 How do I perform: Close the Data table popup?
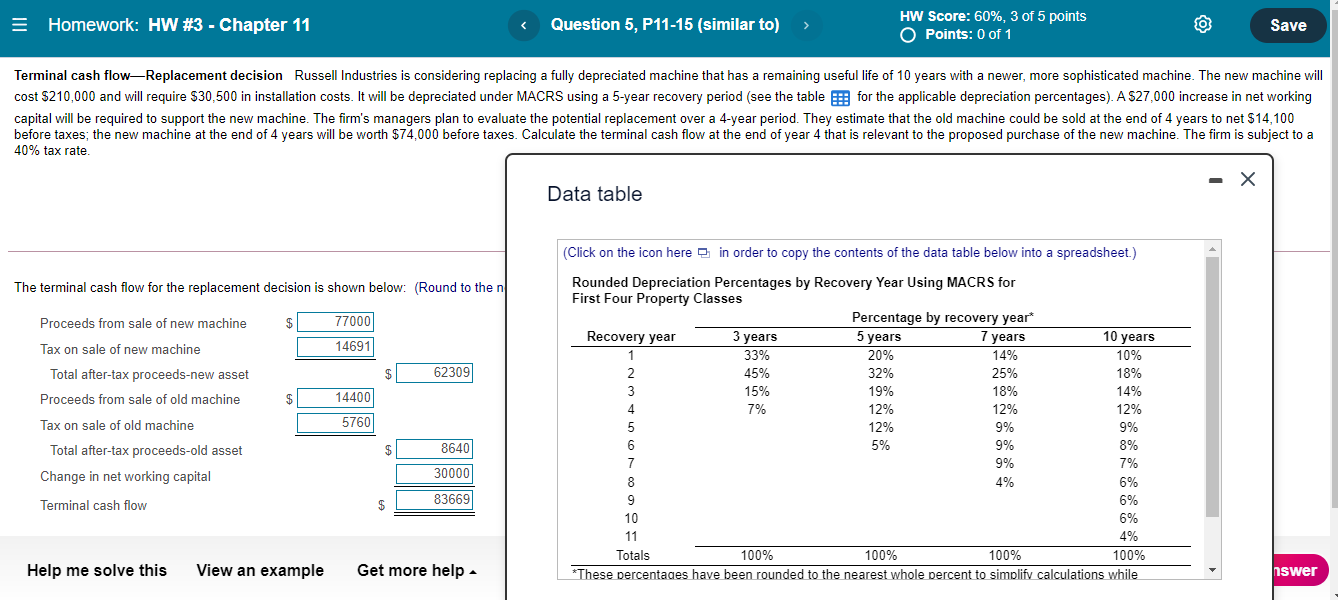click(1247, 179)
